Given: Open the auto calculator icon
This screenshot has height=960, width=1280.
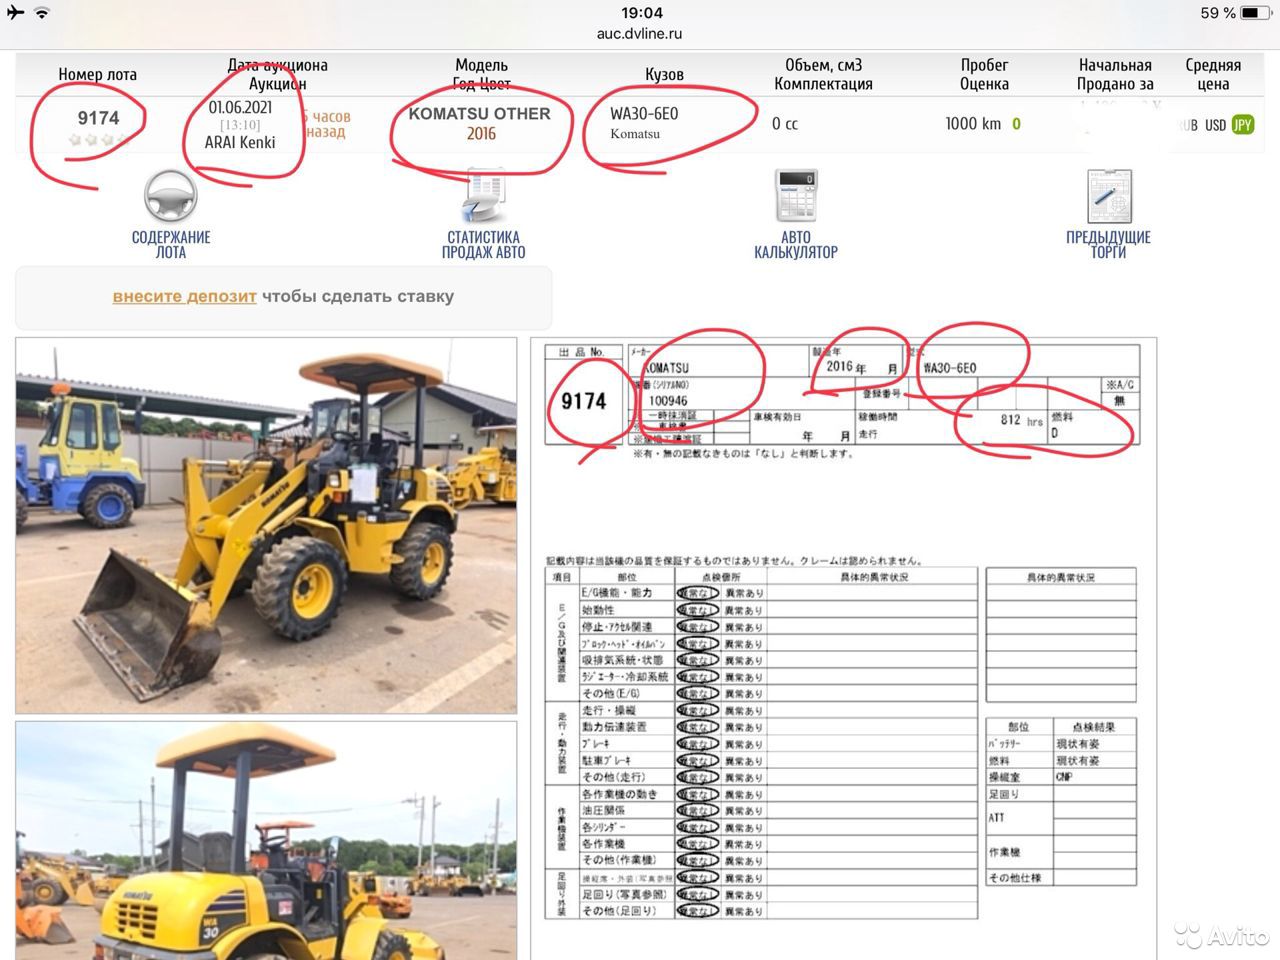Looking at the screenshot, I should 796,196.
